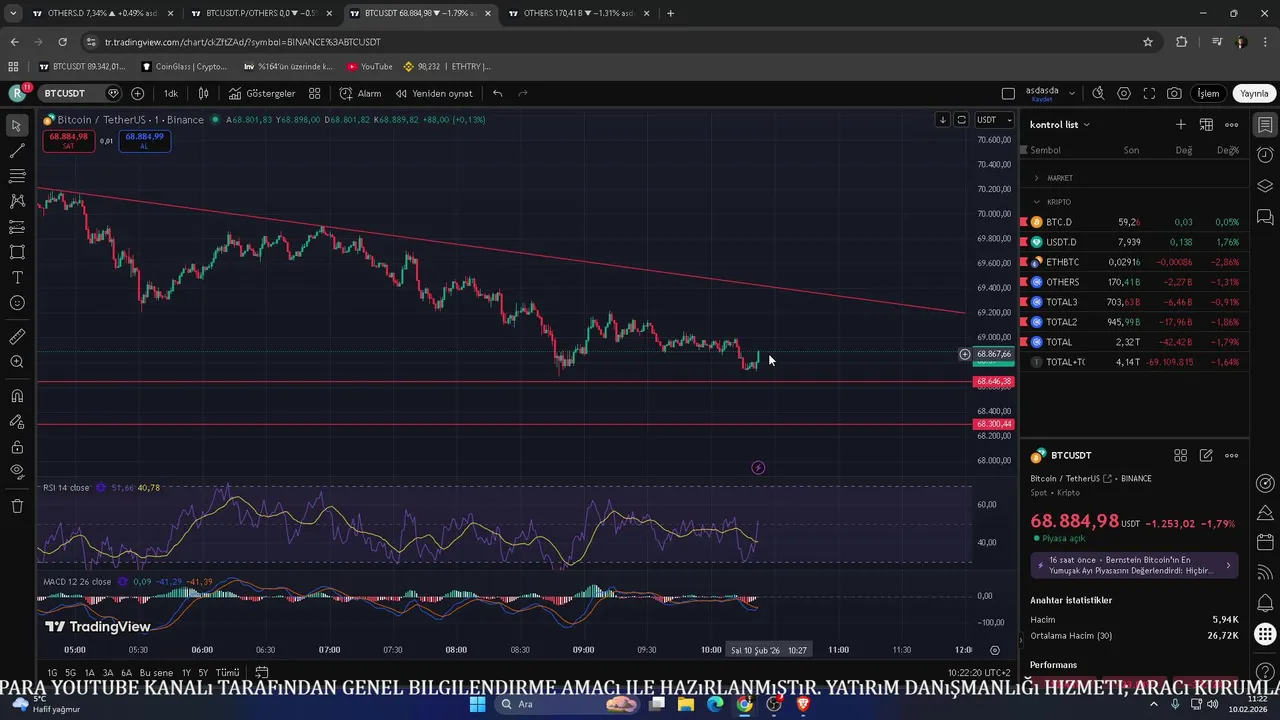The image size is (1280, 720).
Task: Open the emoji icons tool
Action: (x=17, y=303)
